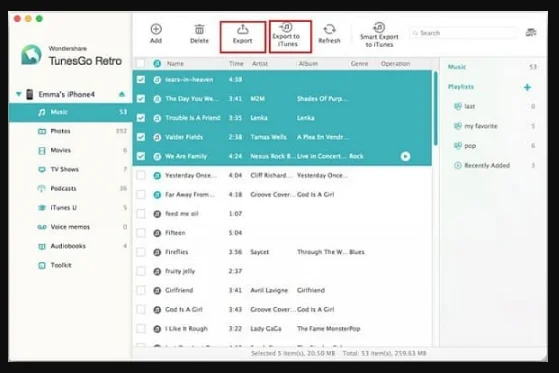Uncheck the Valder Fields checkbox
Screen dimensions: 559x373
pyautogui.click(x=141, y=137)
